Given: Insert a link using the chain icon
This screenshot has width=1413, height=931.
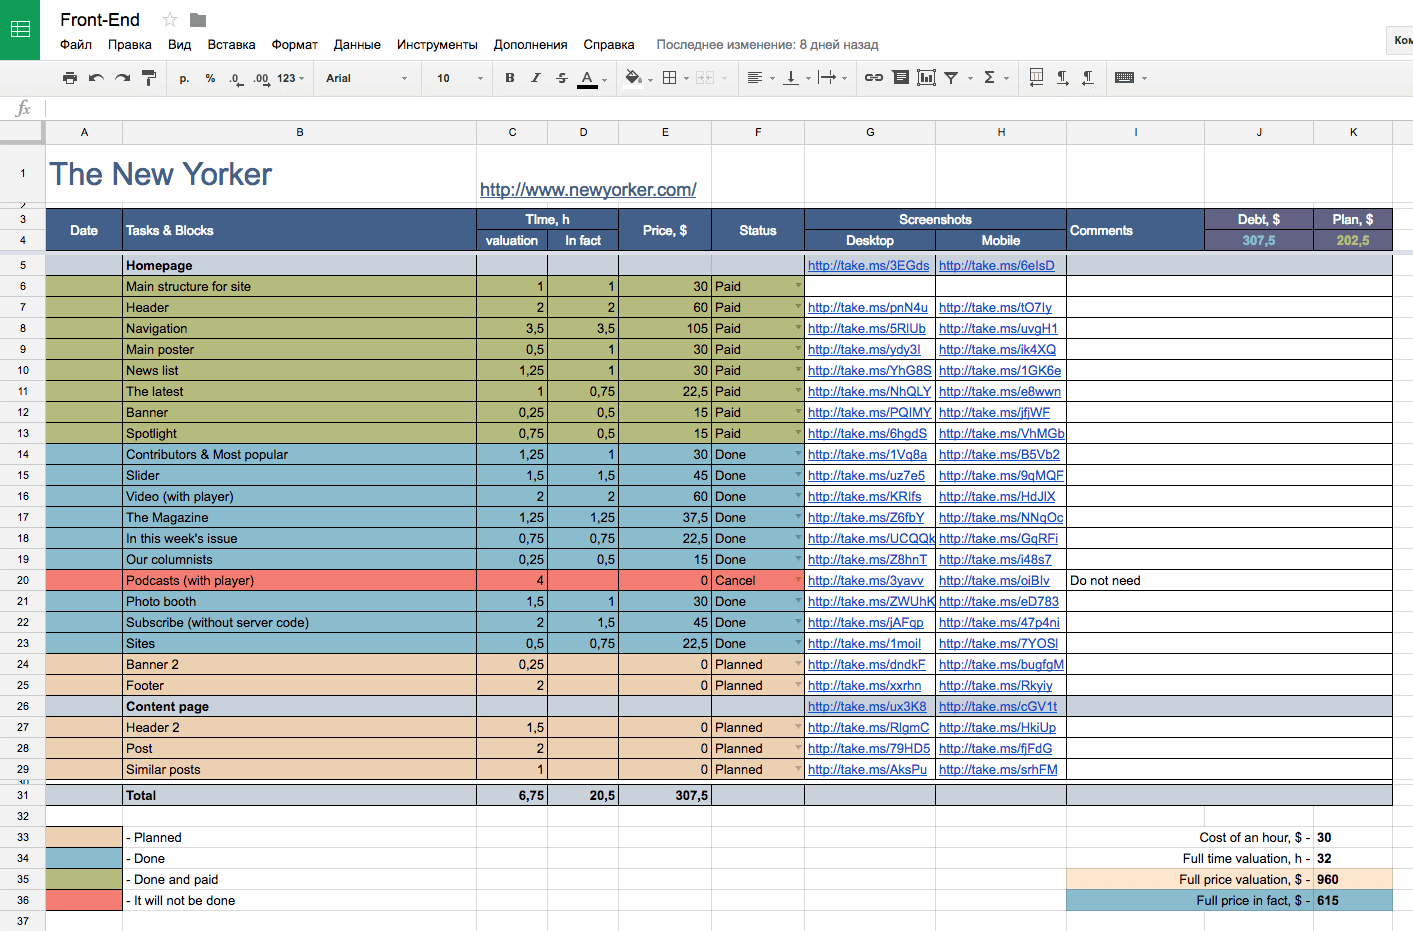Looking at the screenshot, I should pyautogui.click(x=873, y=78).
